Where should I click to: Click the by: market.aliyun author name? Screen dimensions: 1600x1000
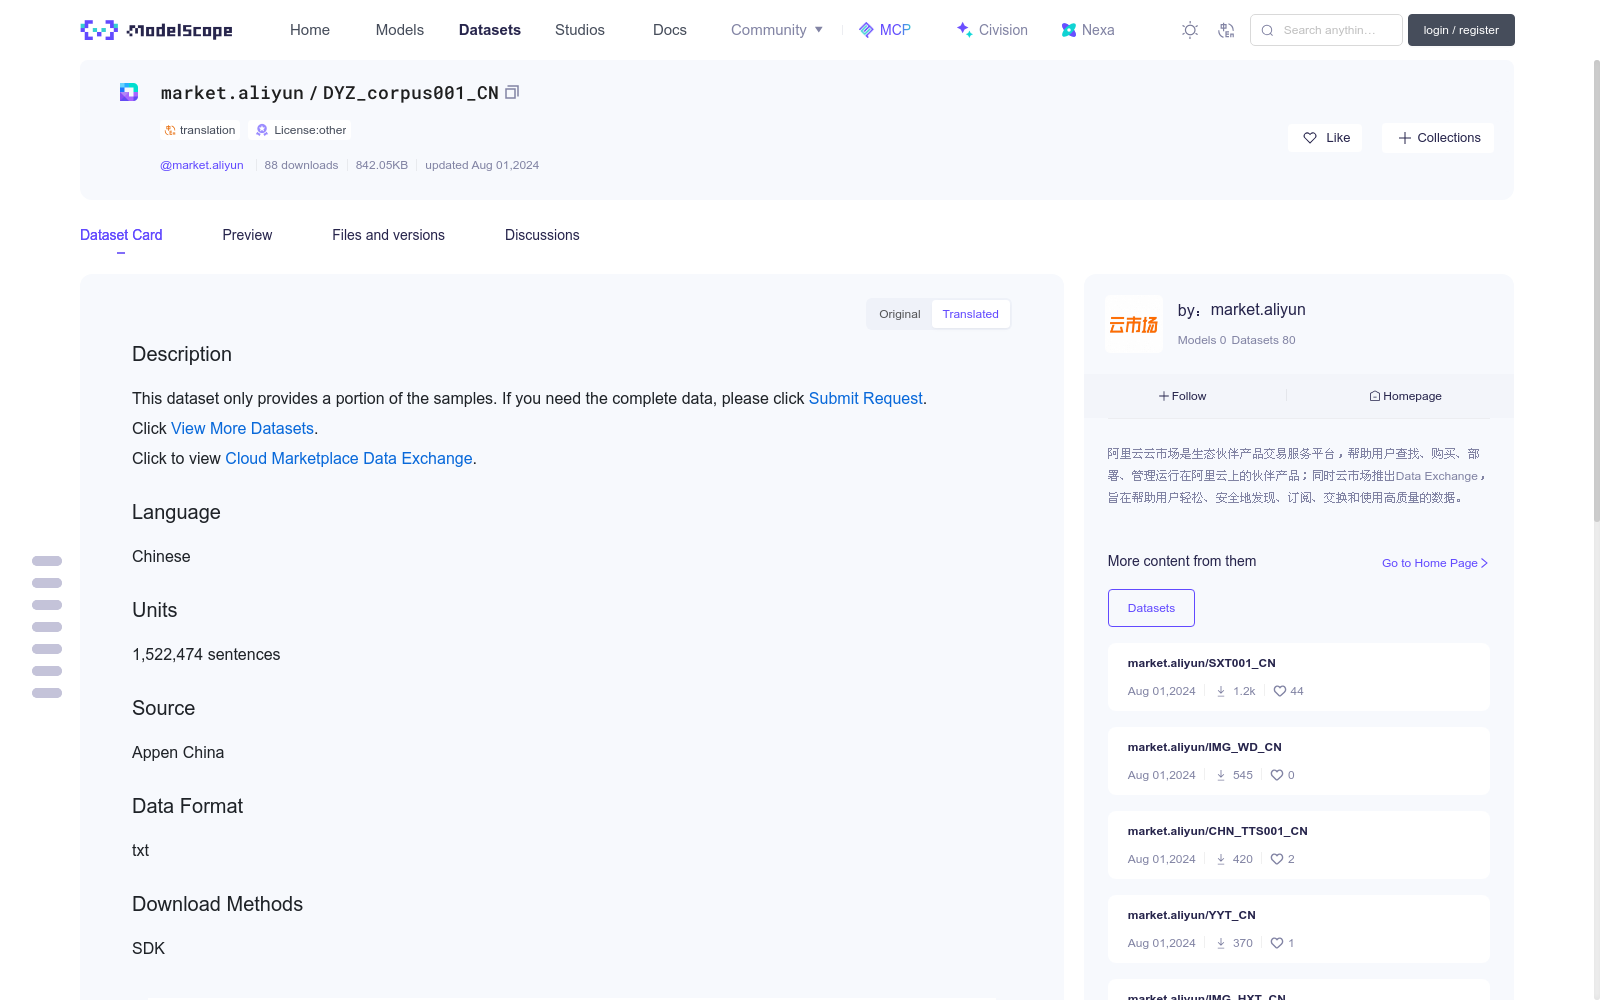click(x=1241, y=310)
